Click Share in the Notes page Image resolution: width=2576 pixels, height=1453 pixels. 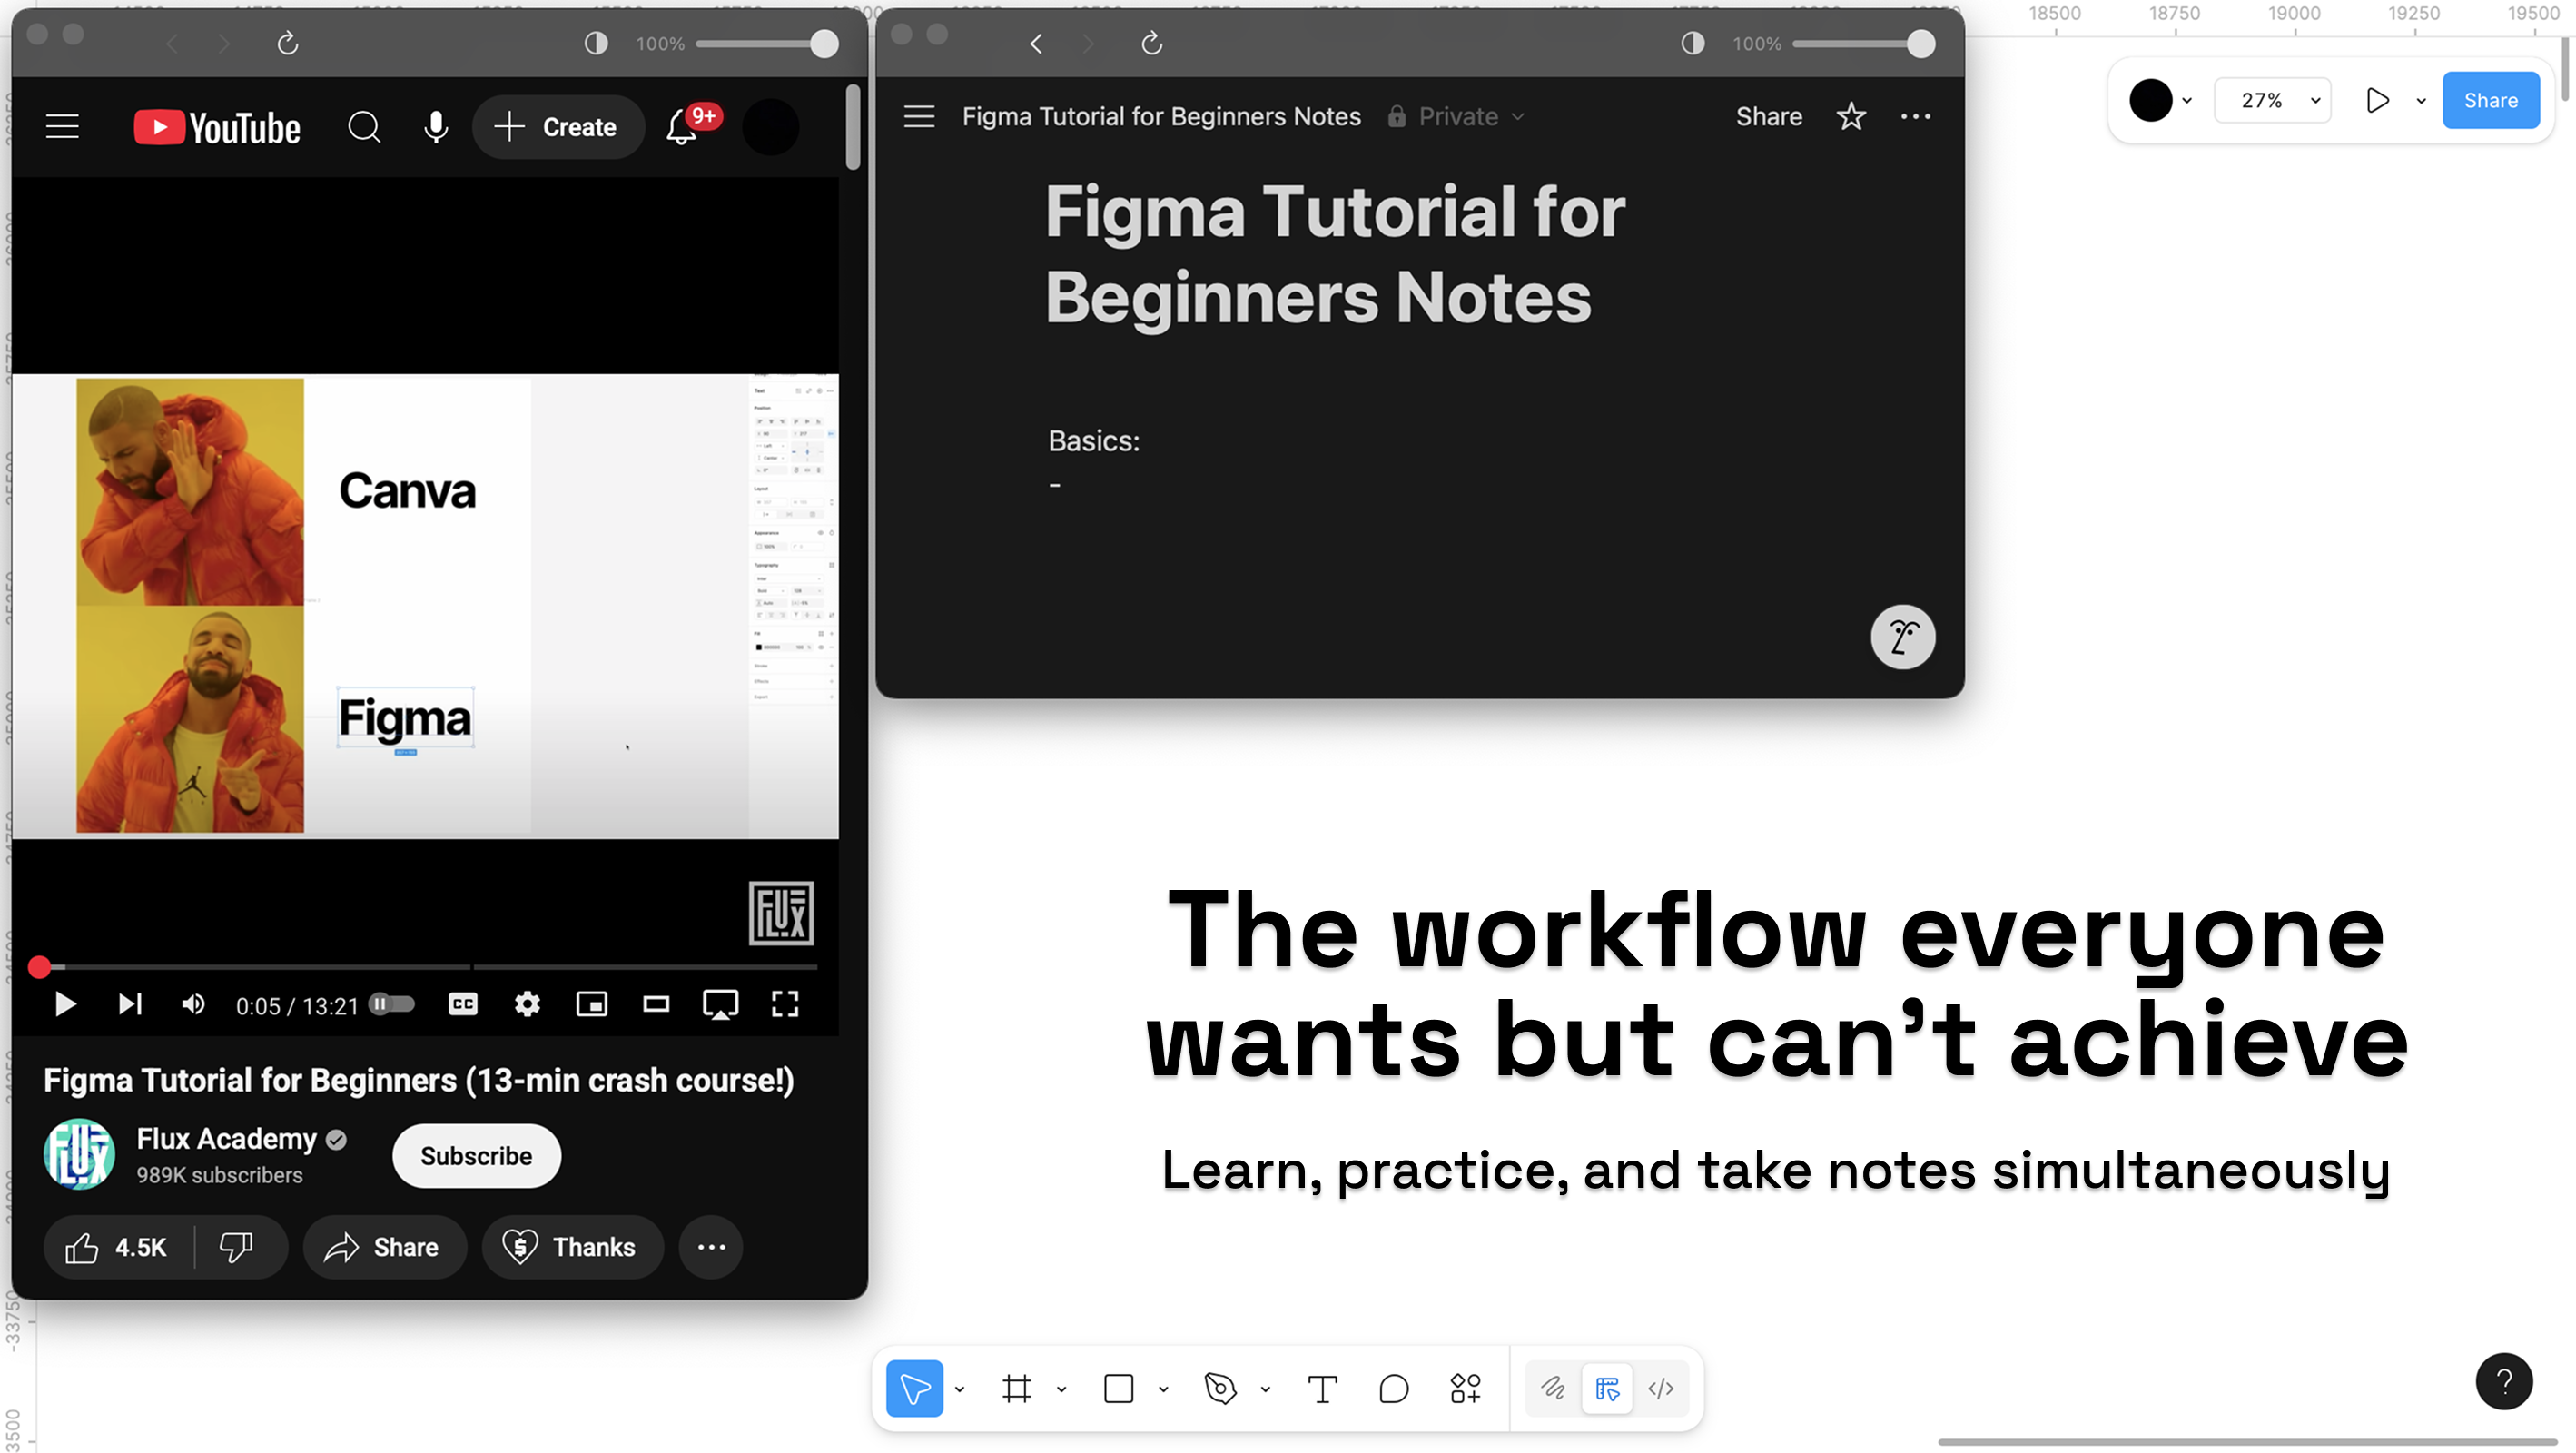coord(1768,116)
